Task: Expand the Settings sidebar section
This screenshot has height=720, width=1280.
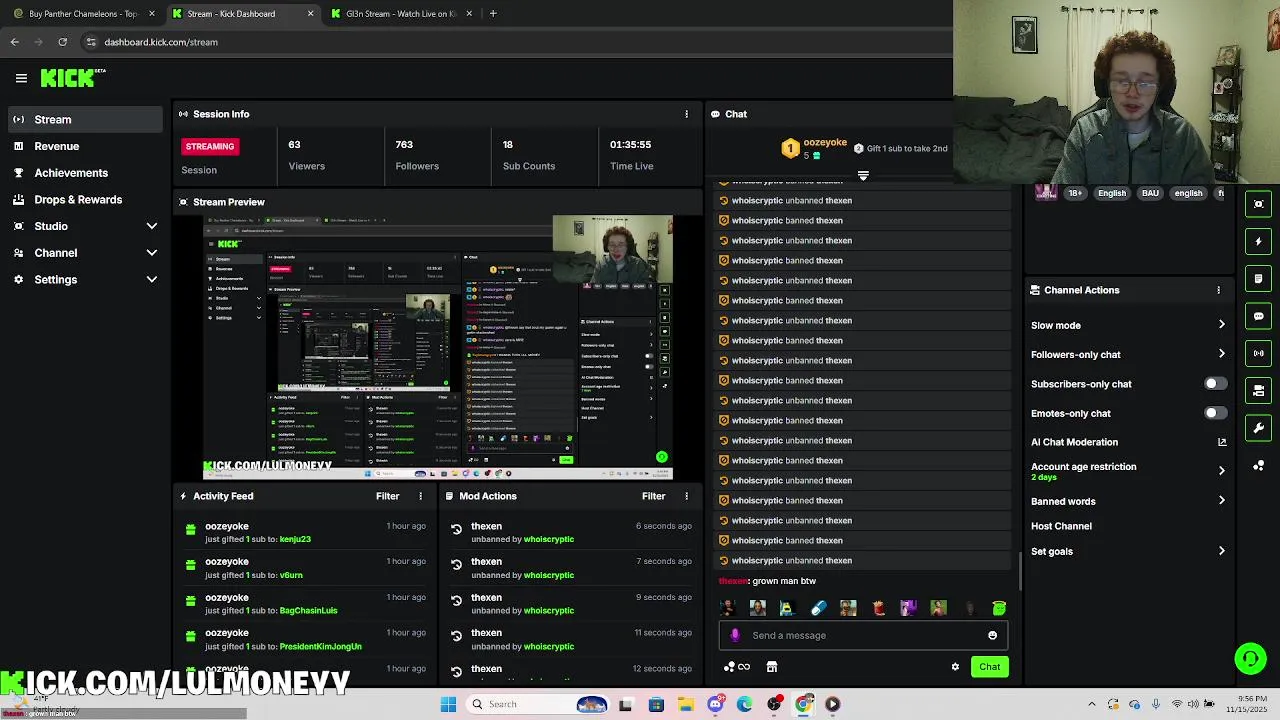Action: [x=84, y=280]
